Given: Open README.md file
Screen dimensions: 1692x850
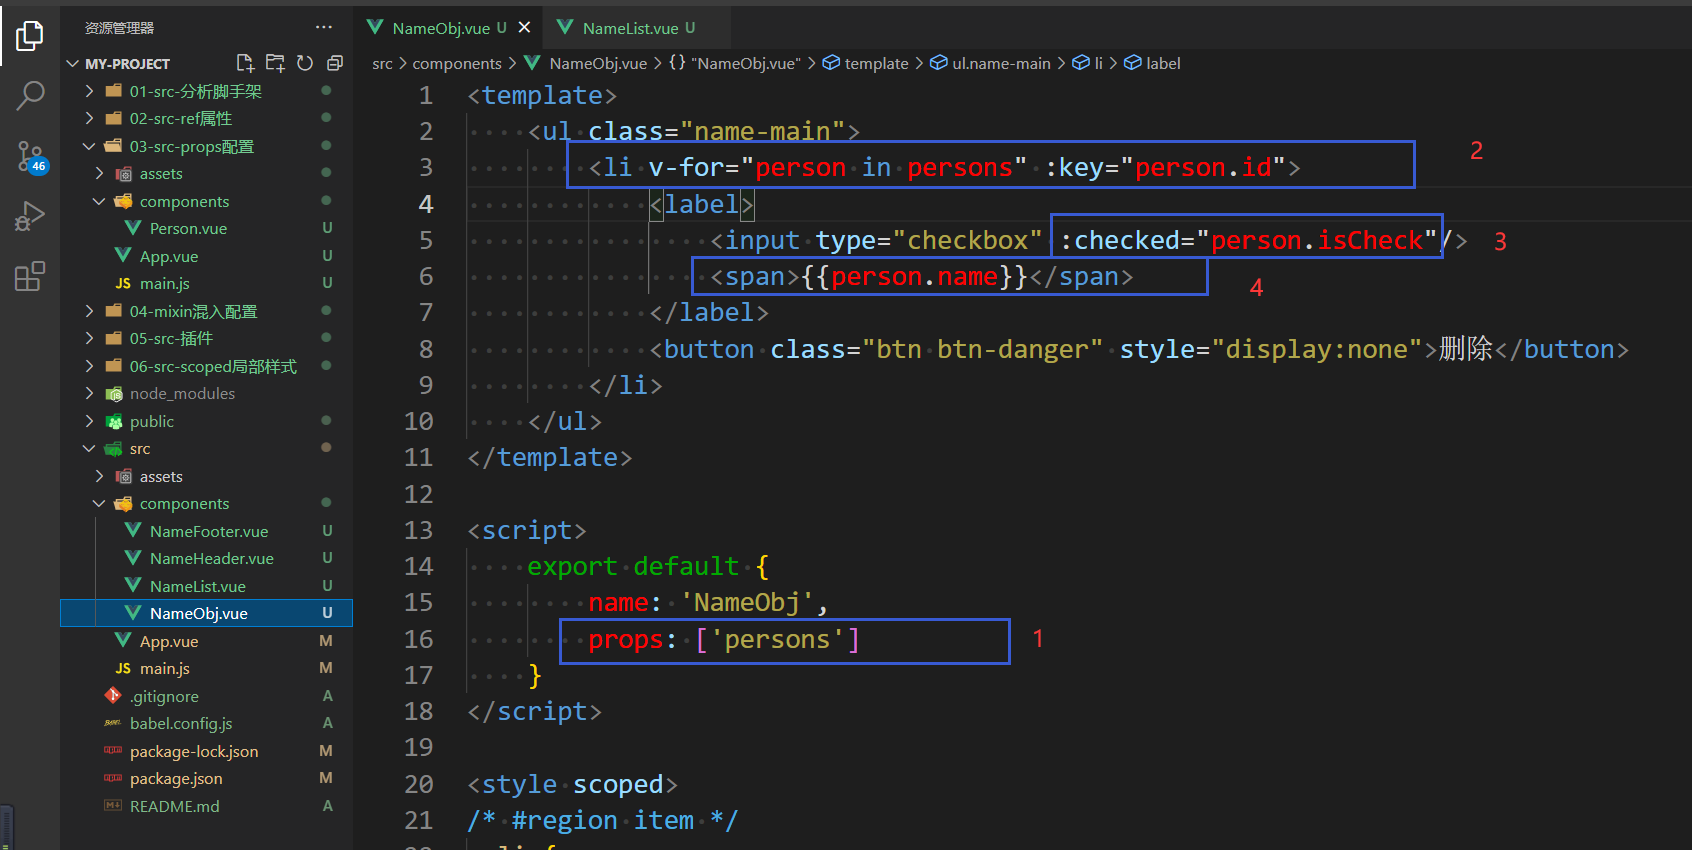Looking at the screenshot, I should [x=175, y=806].
